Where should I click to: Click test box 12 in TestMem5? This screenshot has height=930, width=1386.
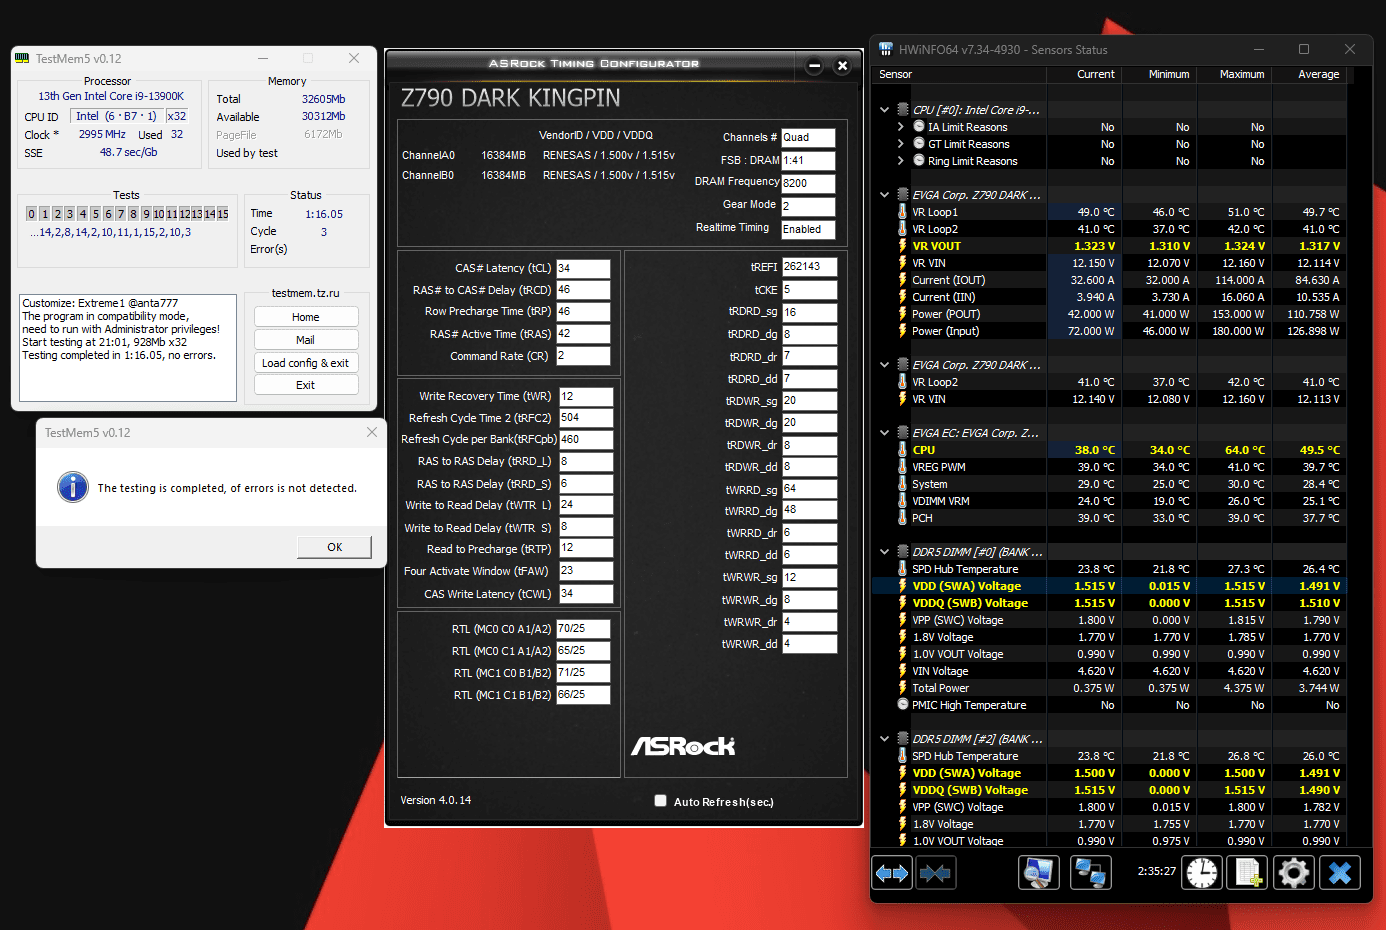[x=184, y=214]
